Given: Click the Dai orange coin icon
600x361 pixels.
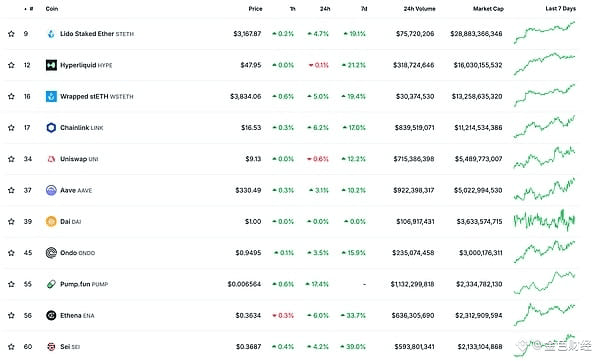Looking at the screenshot, I should coord(51,221).
